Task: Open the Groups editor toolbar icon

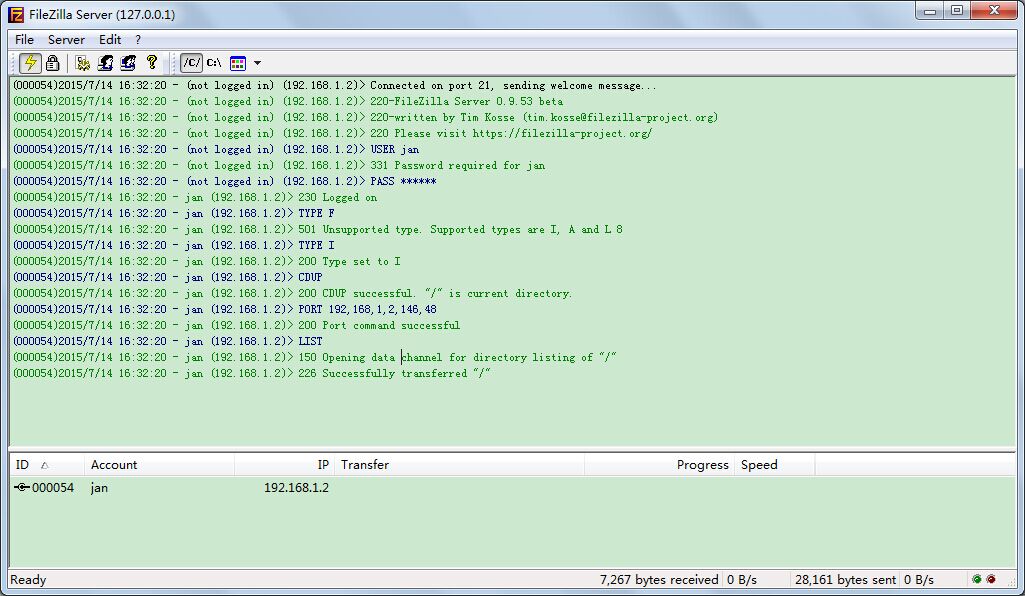Action: [x=128, y=63]
